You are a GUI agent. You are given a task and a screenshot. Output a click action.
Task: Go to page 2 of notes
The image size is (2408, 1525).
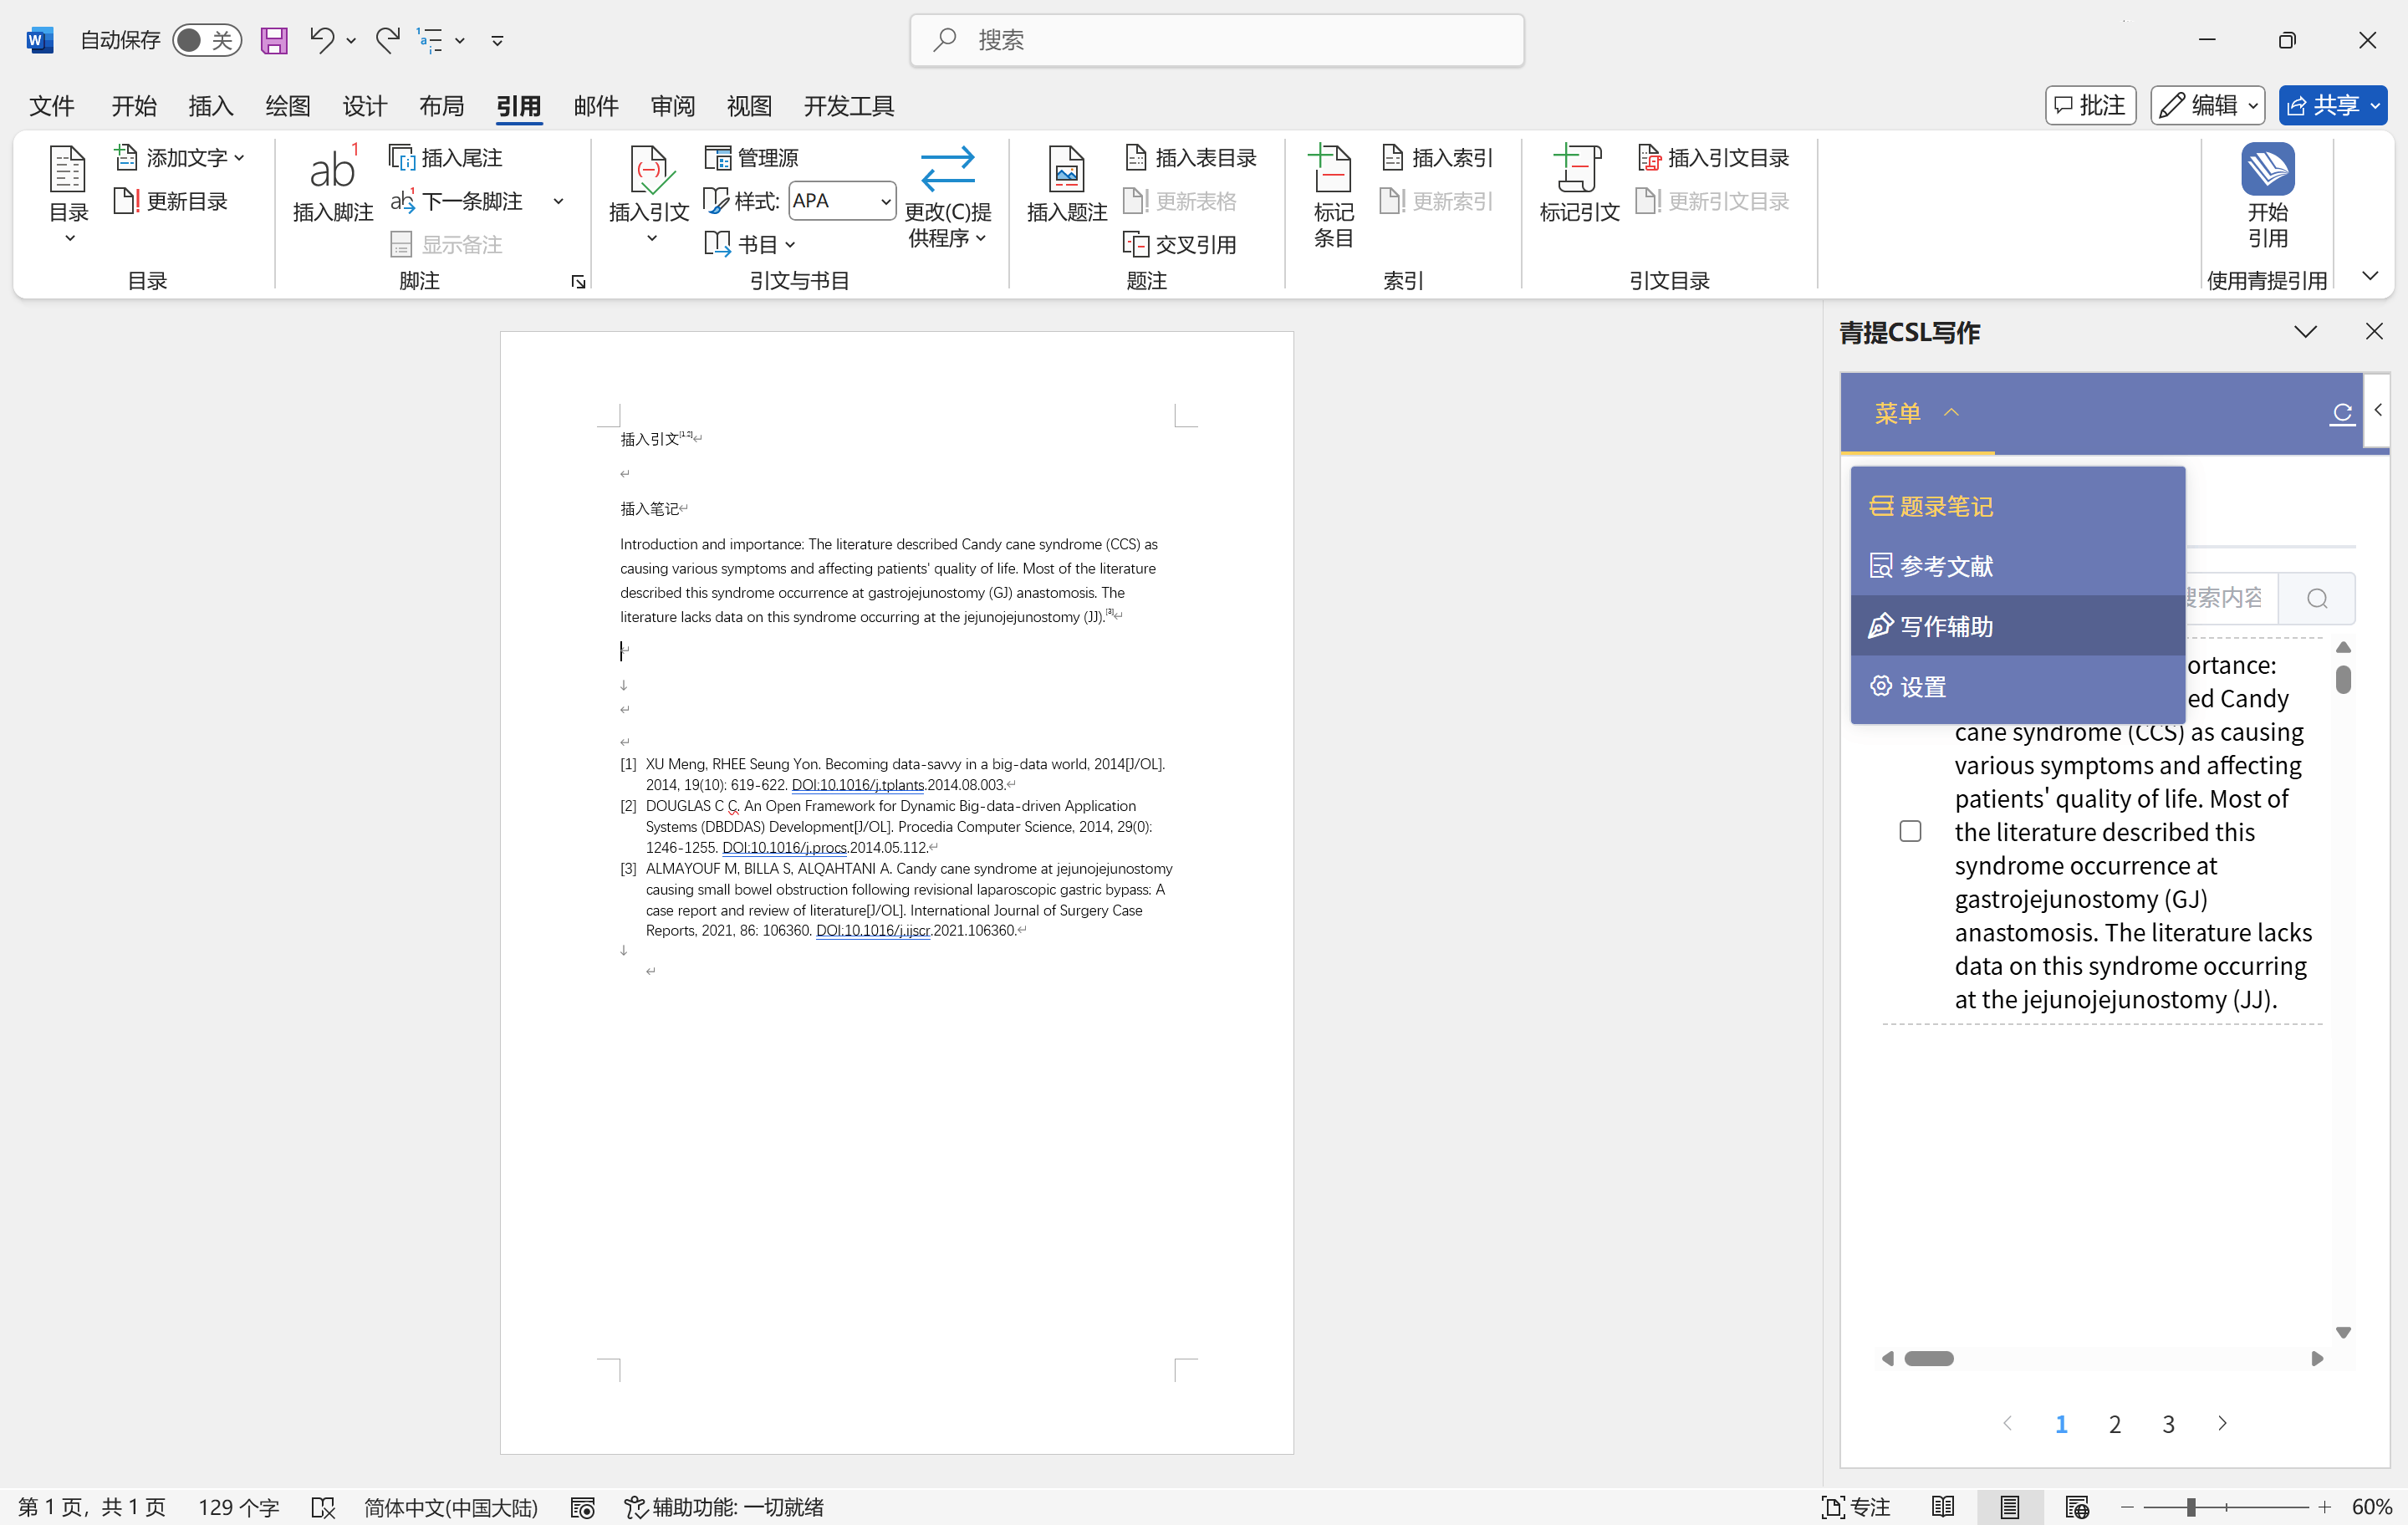click(2114, 1424)
